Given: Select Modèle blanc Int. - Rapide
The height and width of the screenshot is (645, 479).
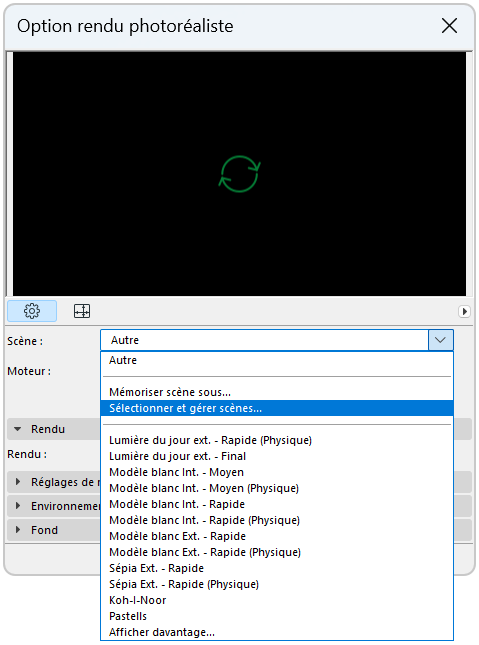Looking at the screenshot, I should 277,504.
